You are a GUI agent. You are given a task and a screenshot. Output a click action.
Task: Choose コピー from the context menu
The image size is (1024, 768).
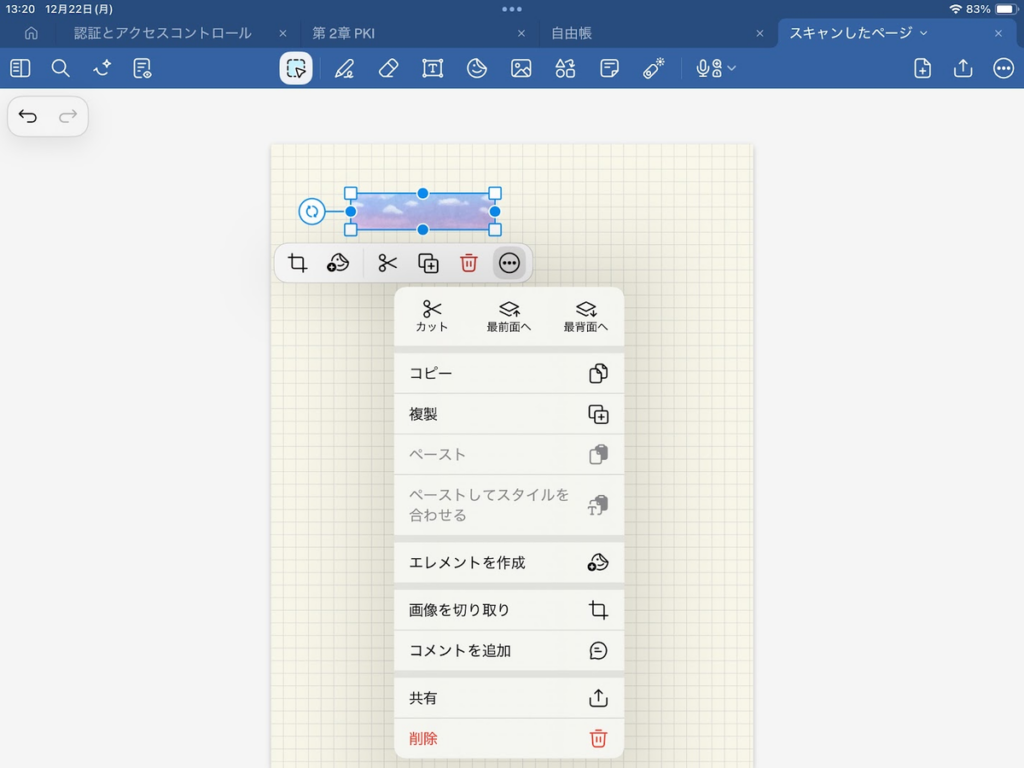[x=508, y=373]
